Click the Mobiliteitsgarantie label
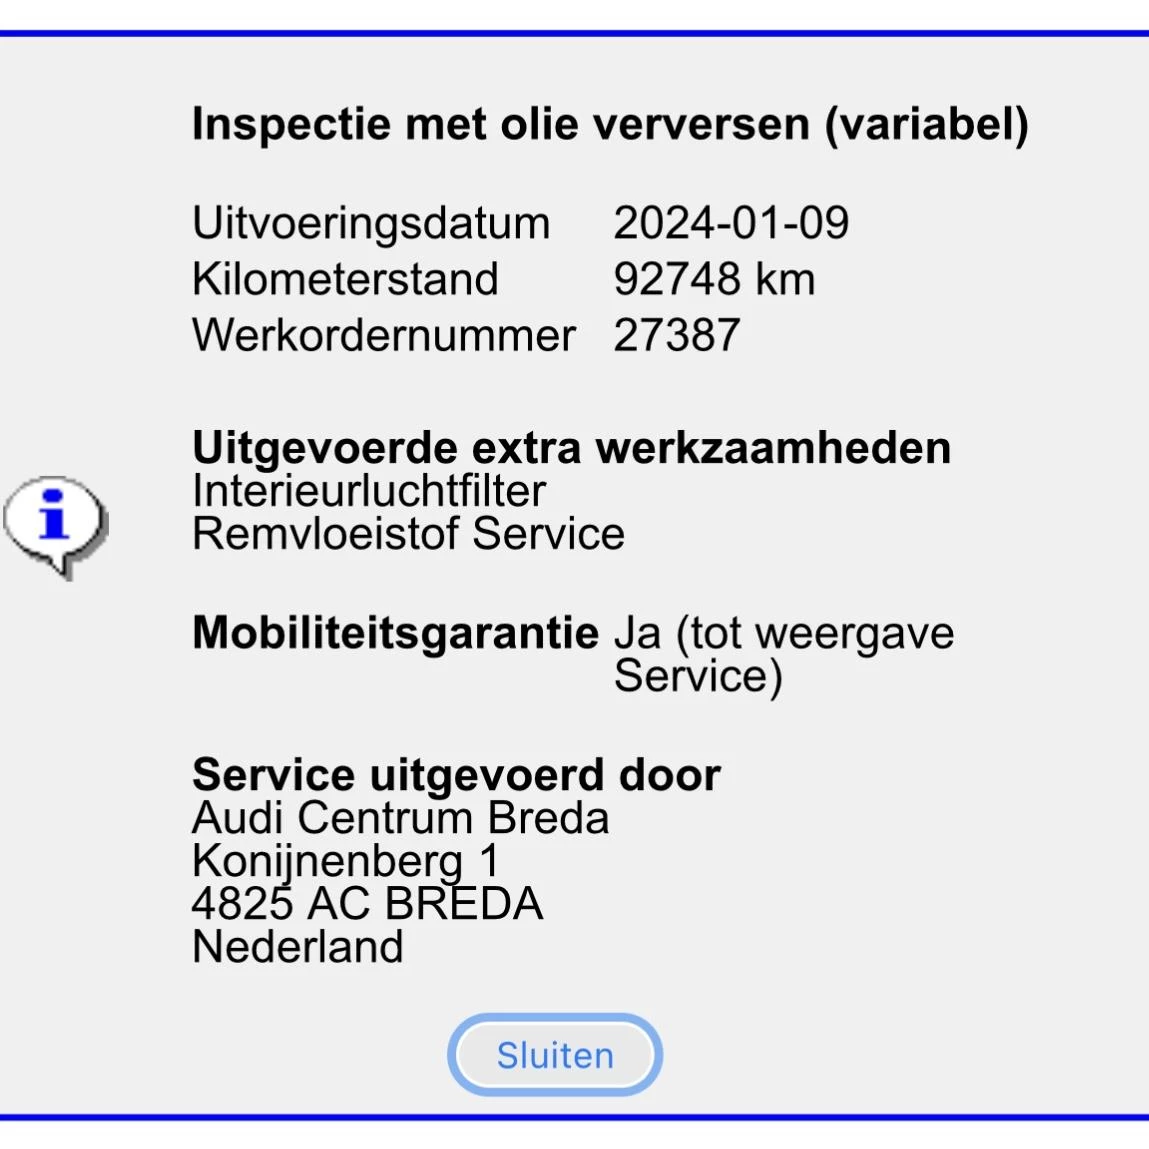This screenshot has width=1149, height=1149. tap(395, 633)
